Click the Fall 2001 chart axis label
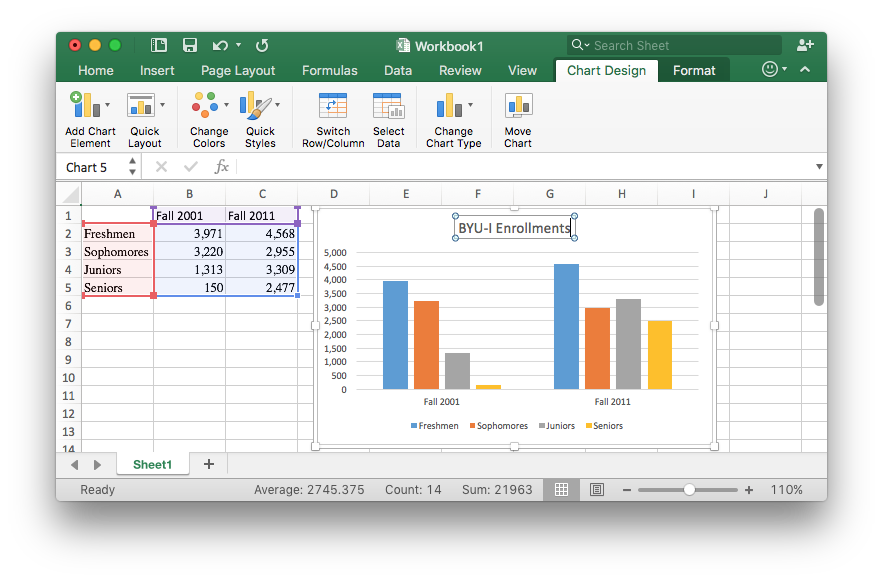This screenshot has height=581, width=883. (x=442, y=401)
